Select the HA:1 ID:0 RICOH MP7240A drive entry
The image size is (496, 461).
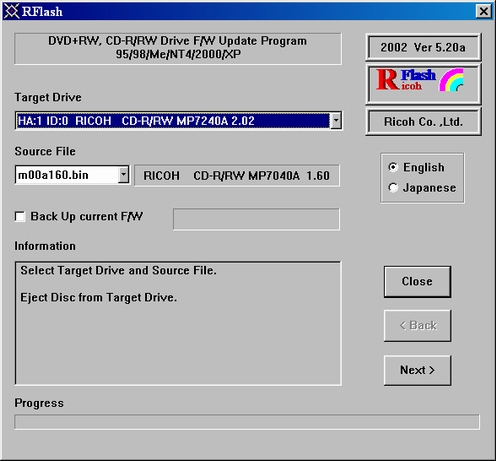tap(173, 120)
